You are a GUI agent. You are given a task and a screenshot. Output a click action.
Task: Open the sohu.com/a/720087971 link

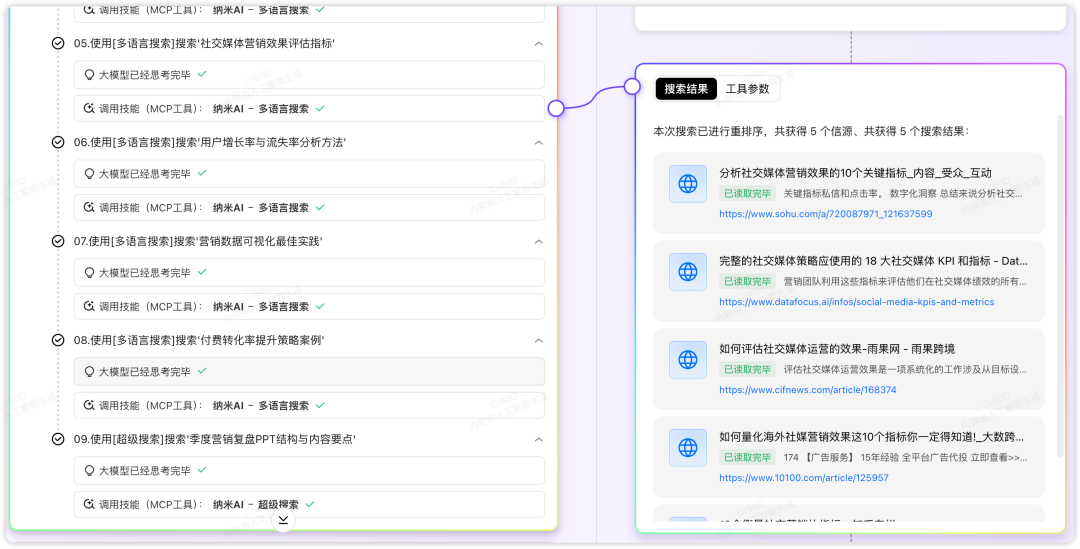[x=826, y=214]
